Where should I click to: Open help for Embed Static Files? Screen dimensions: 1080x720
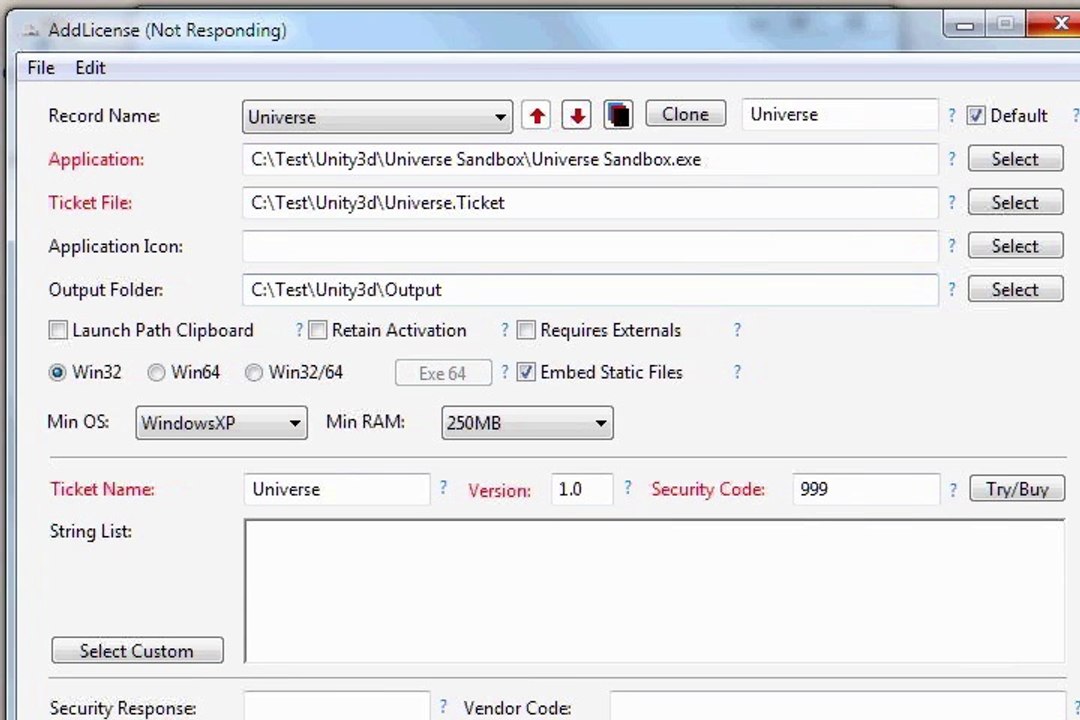(x=737, y=372)
